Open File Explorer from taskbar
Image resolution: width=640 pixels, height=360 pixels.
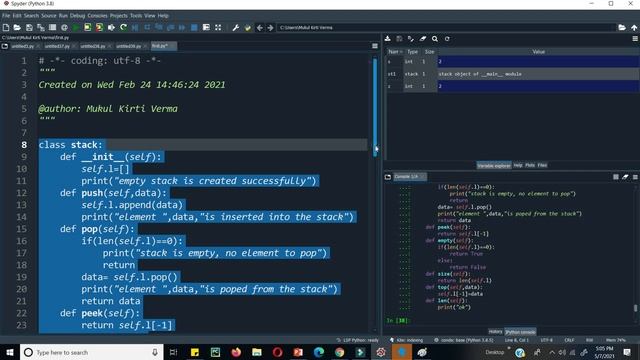257,352
